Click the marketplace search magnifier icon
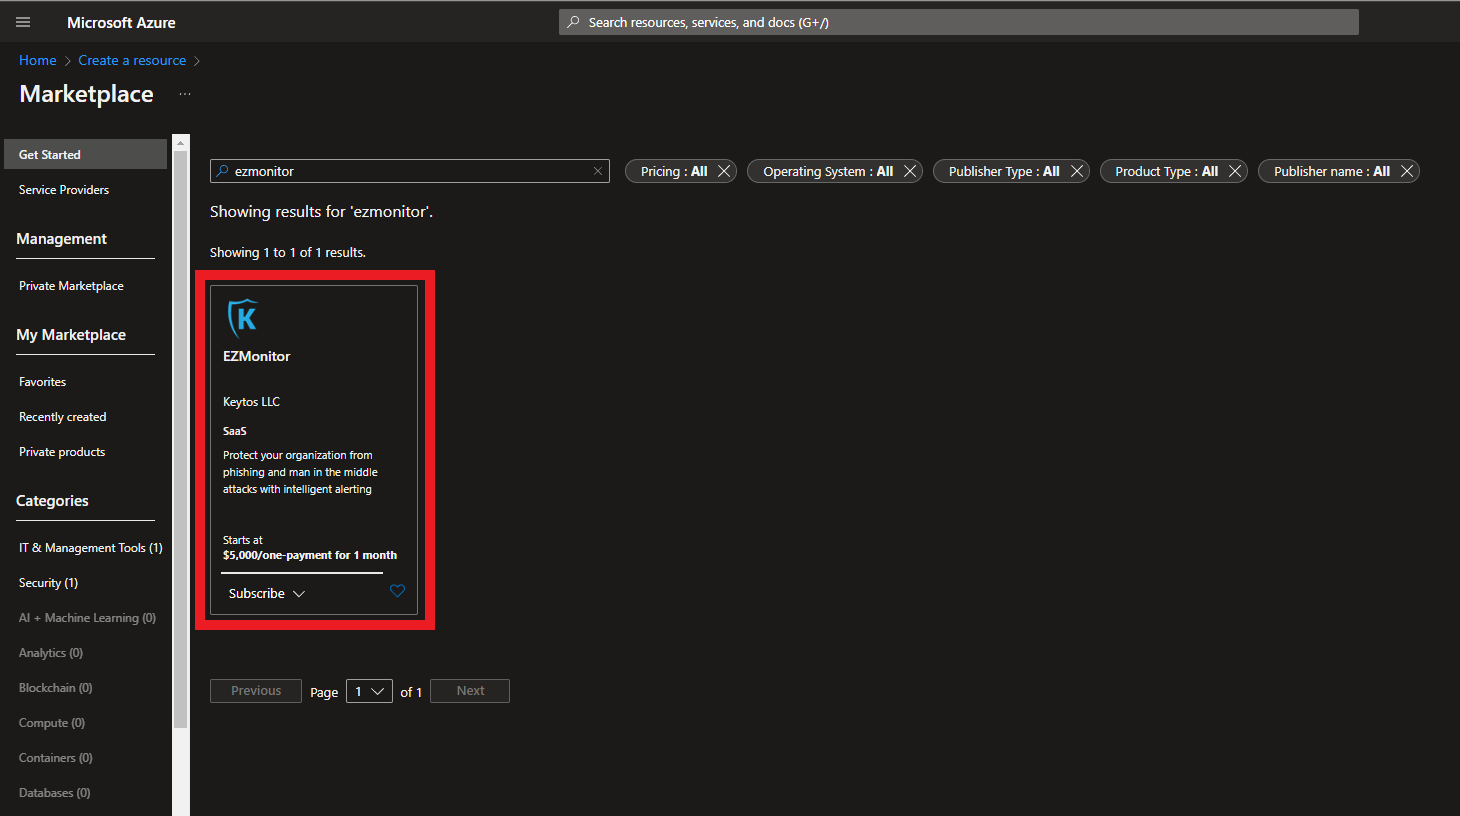The height and width of the screenshot is (816, 1460). click(223, 171)
